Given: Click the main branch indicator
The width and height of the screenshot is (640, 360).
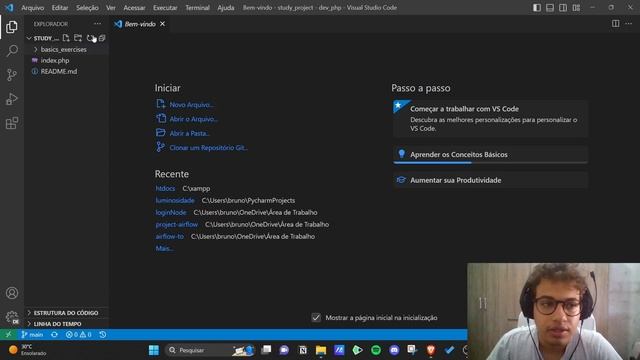Looking at the screenshot, I should click(x=32, y=334).
